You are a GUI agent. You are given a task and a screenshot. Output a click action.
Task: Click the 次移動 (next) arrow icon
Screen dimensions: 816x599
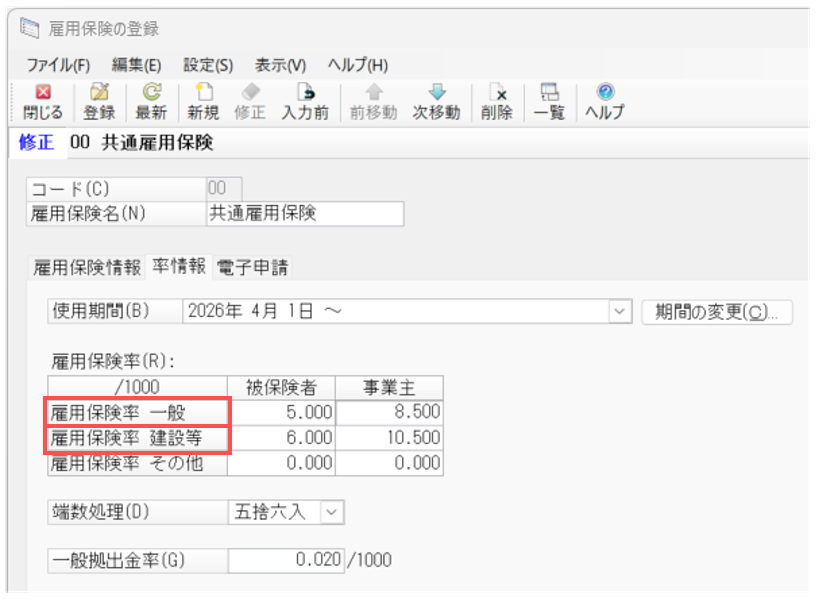(x=436, y=102)
